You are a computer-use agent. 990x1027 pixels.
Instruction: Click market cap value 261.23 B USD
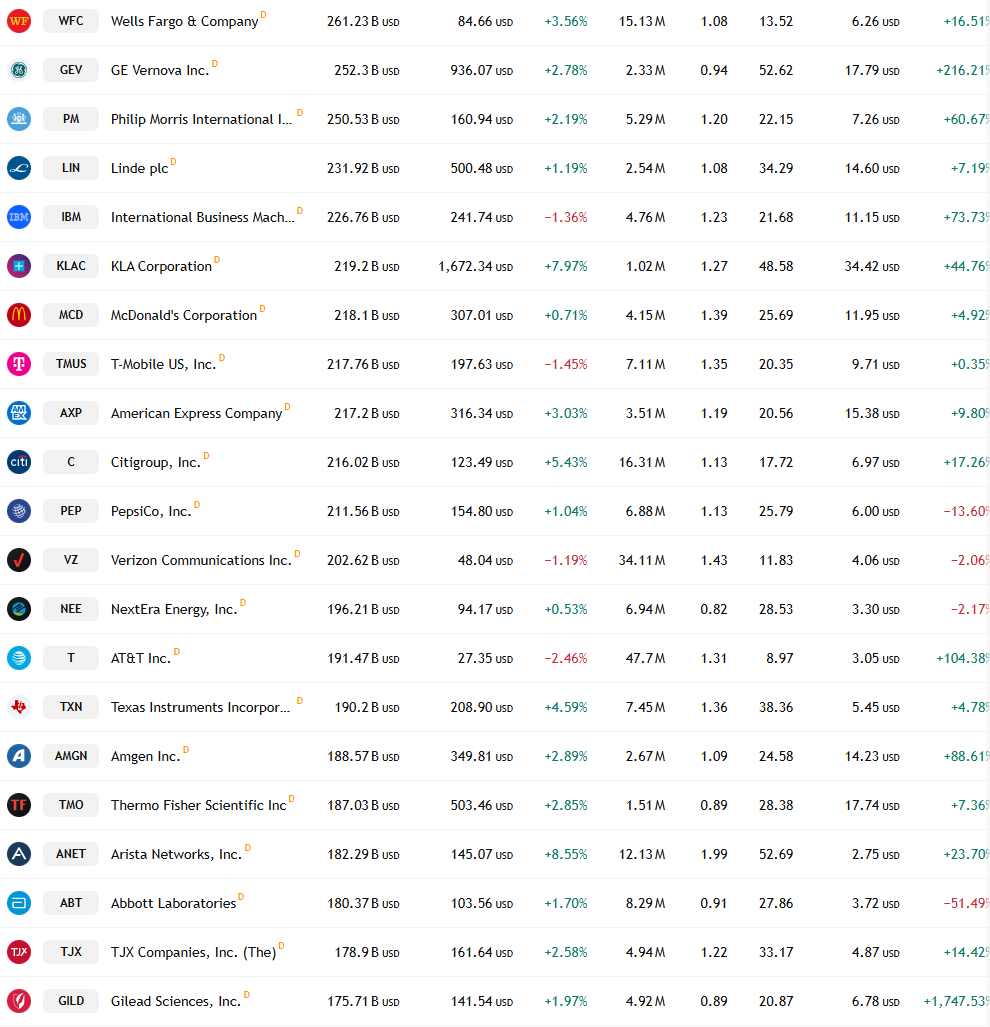363,22
